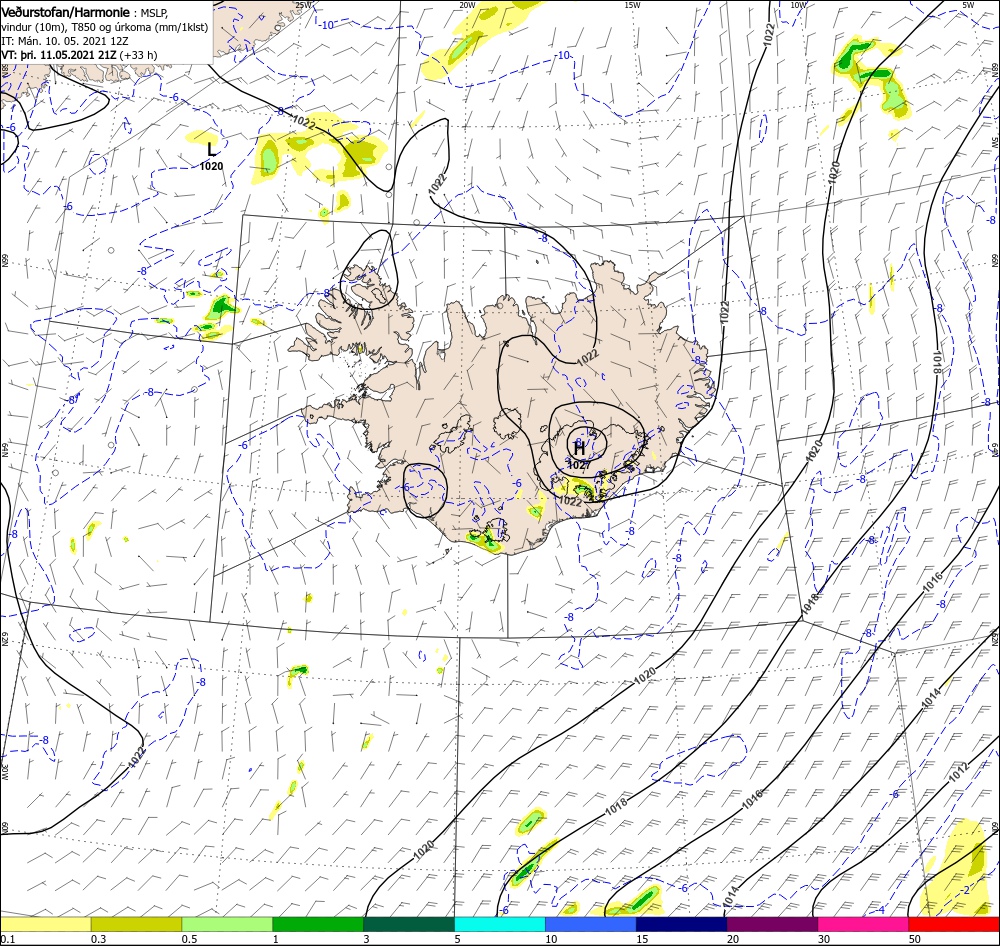Click the L low-pressure marker northwest of Iceland
This screenshot has height=946, width=1000.
[x=212, y=150]
